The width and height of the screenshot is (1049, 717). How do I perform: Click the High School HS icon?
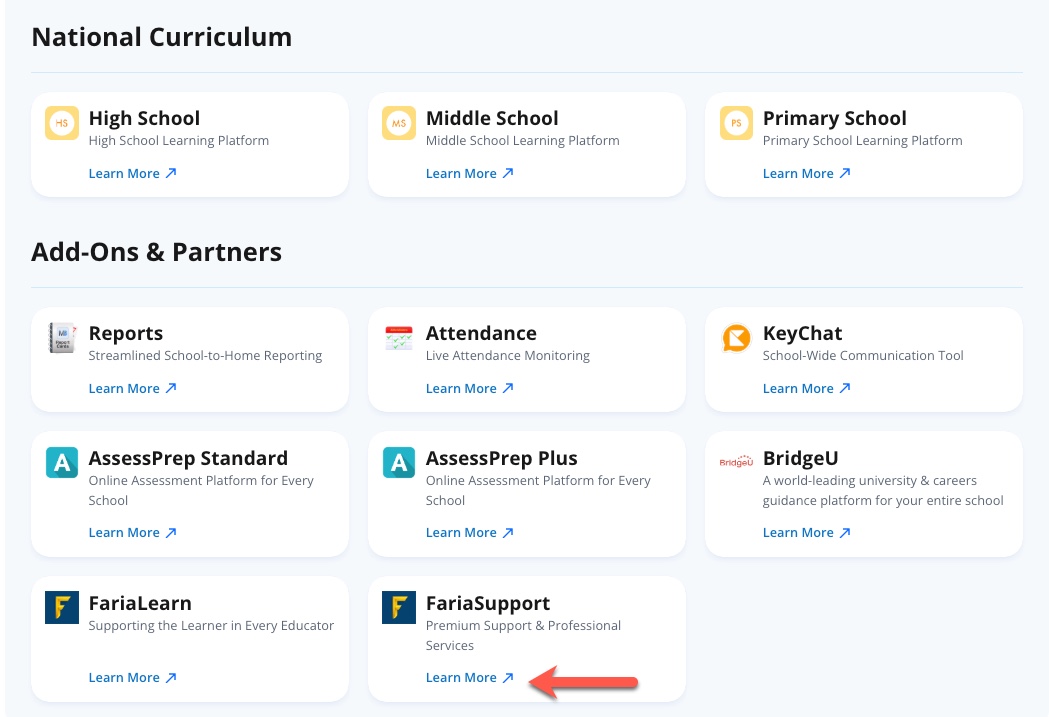[62, 123]
